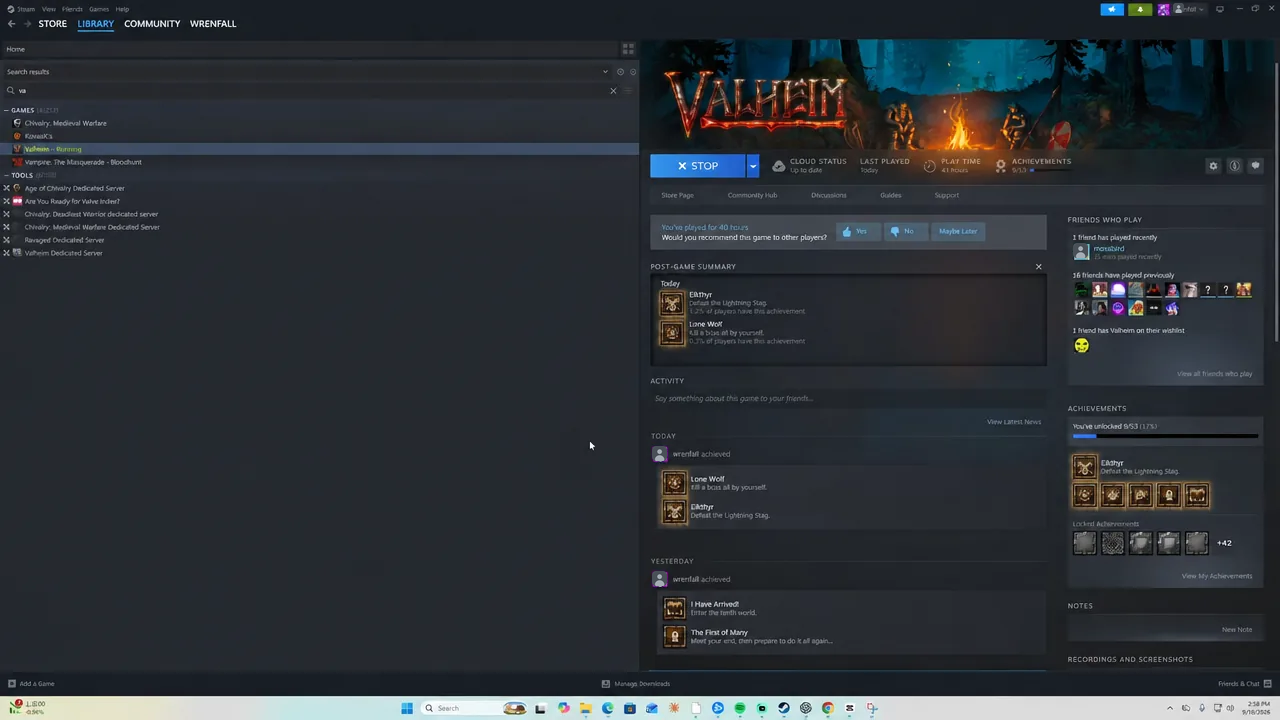The height and width of the screenshot is (720, 1280).
Task: Click the achievements progress bar in the sidebar
Action: click(x=1165, y=436)
